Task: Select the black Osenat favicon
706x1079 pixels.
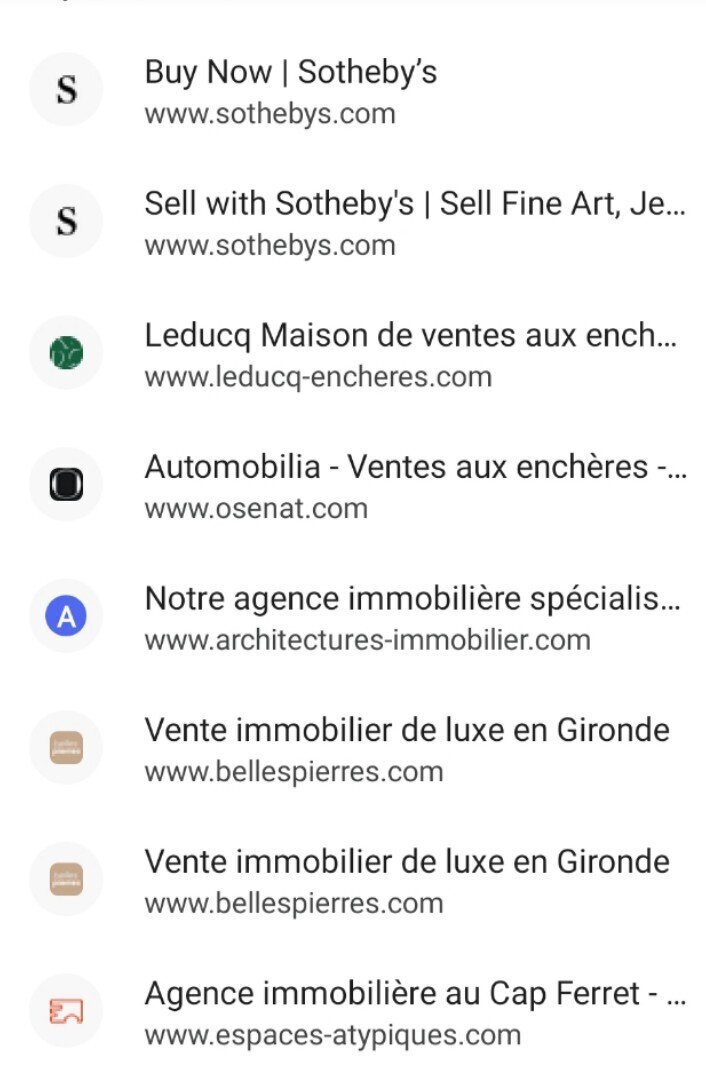Action: [x=66, y=484]
